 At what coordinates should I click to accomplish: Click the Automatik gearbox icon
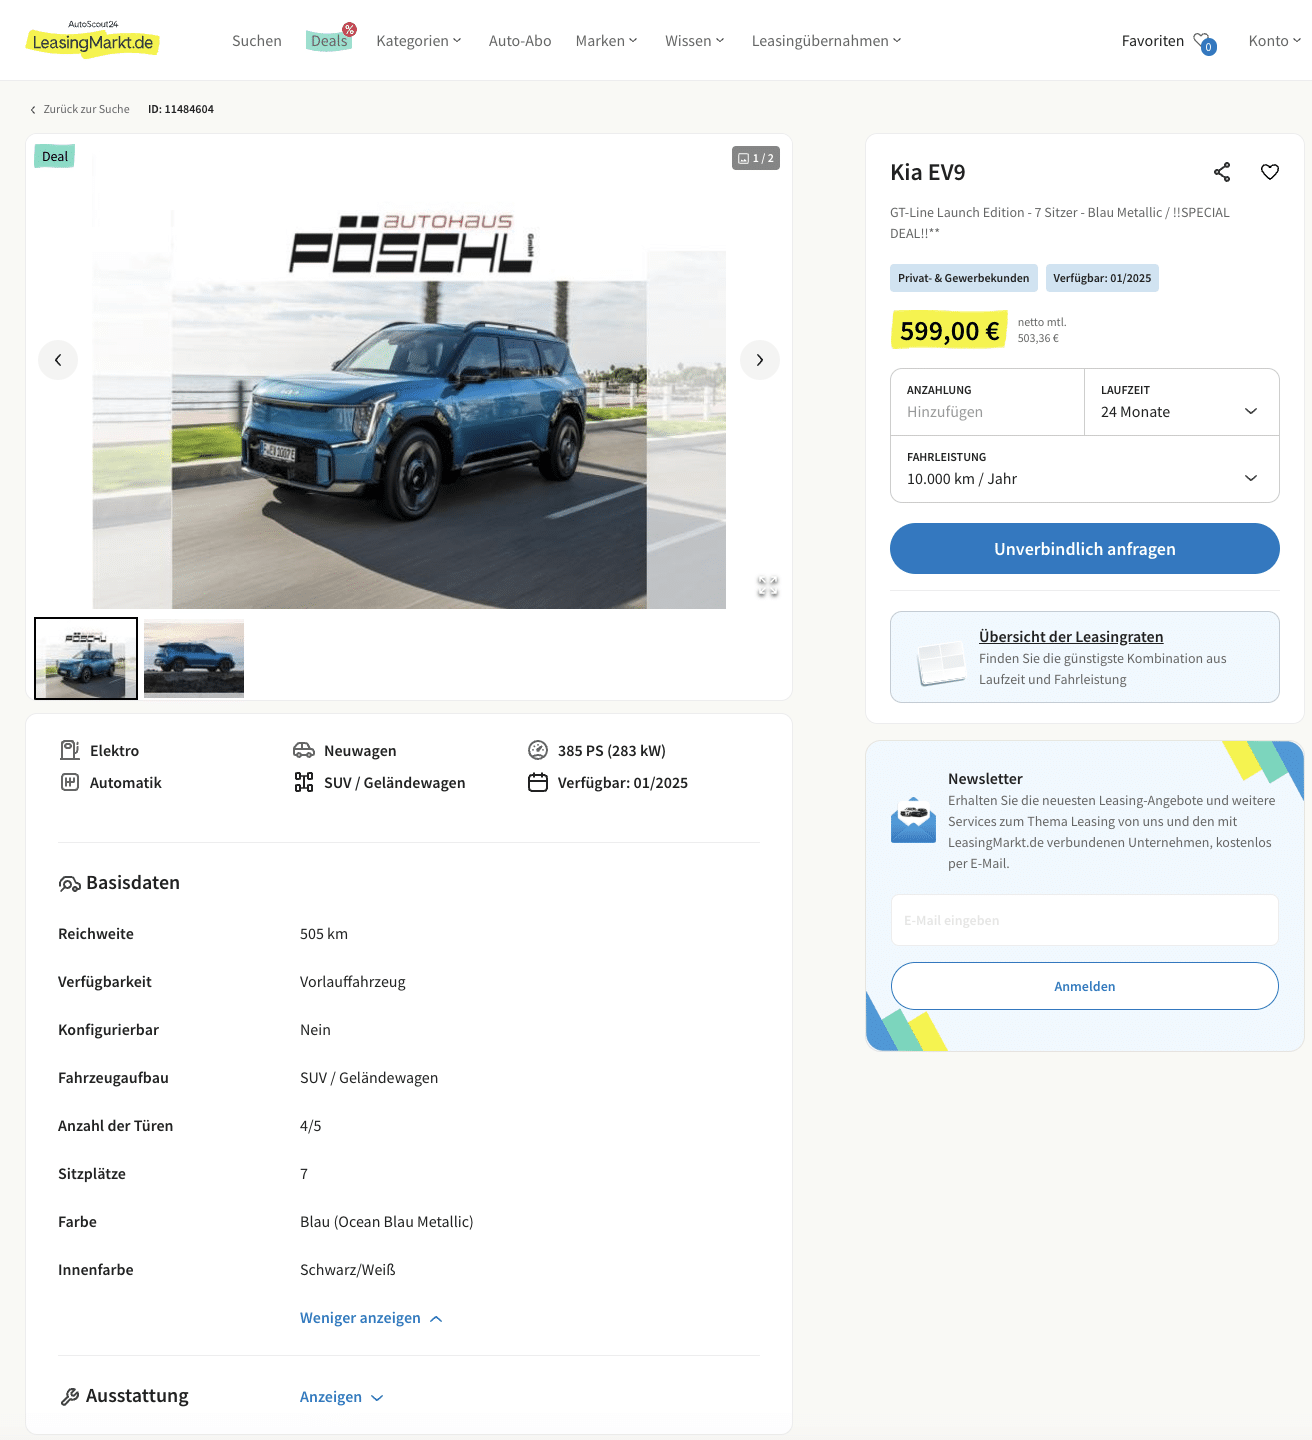click(70, 782)
